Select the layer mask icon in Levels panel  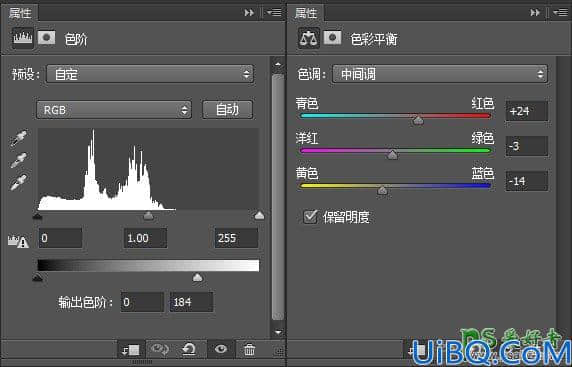click(47, 37)
